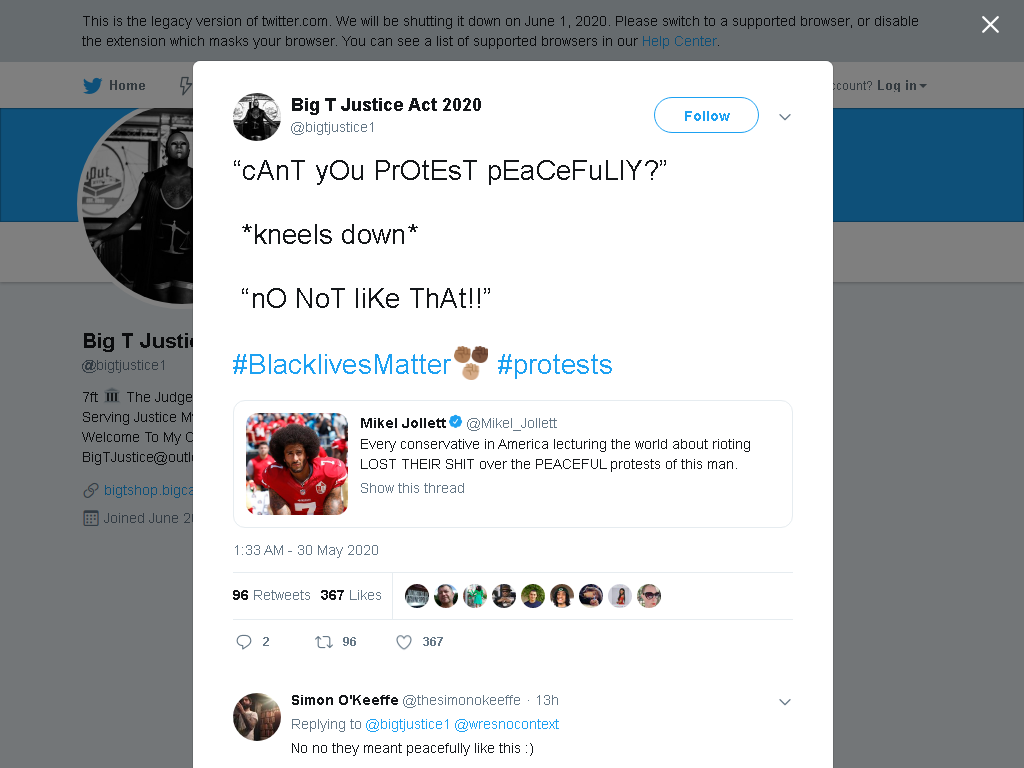Expand options chevron on Simon O'Keeffe's reply
The height and width of the screenshot is (768, 1024).
pyautogui.click(x=785, y=702)
